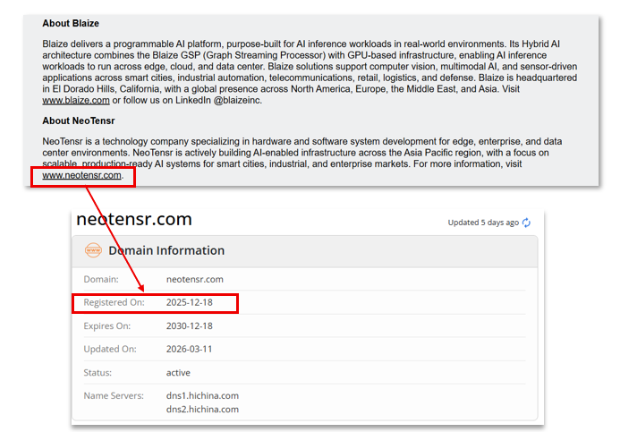Open the www.neotensr.com link
Viewport: 624px width, 432px height.
pyautogui.click(x=82, y=175)
